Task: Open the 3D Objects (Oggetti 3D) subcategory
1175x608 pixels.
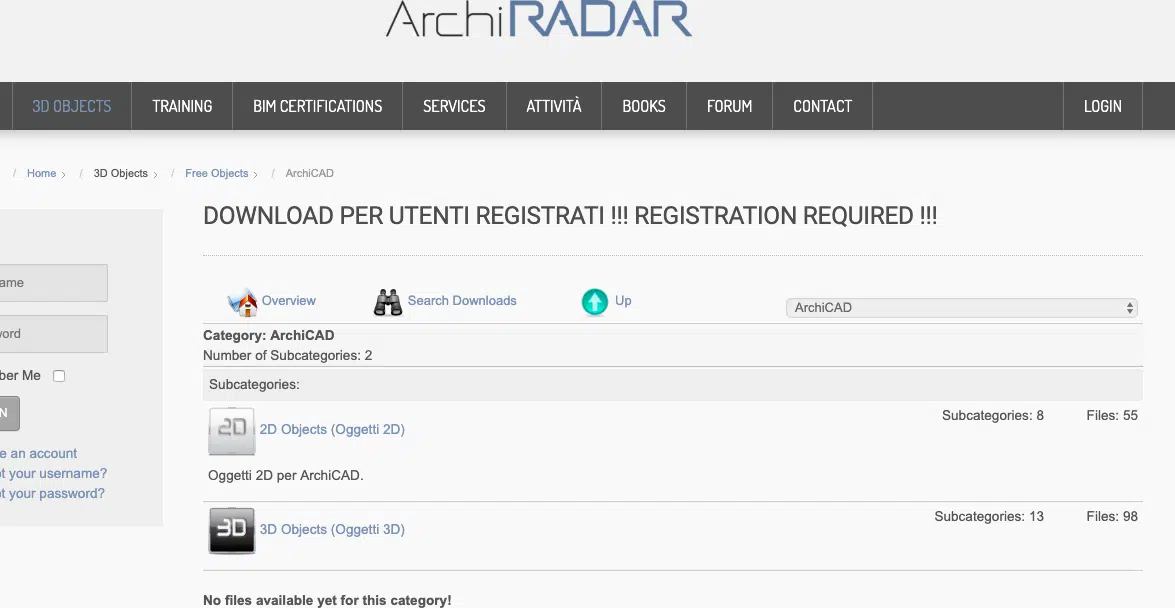Action: pyautogui.click(x=332, y=529)
